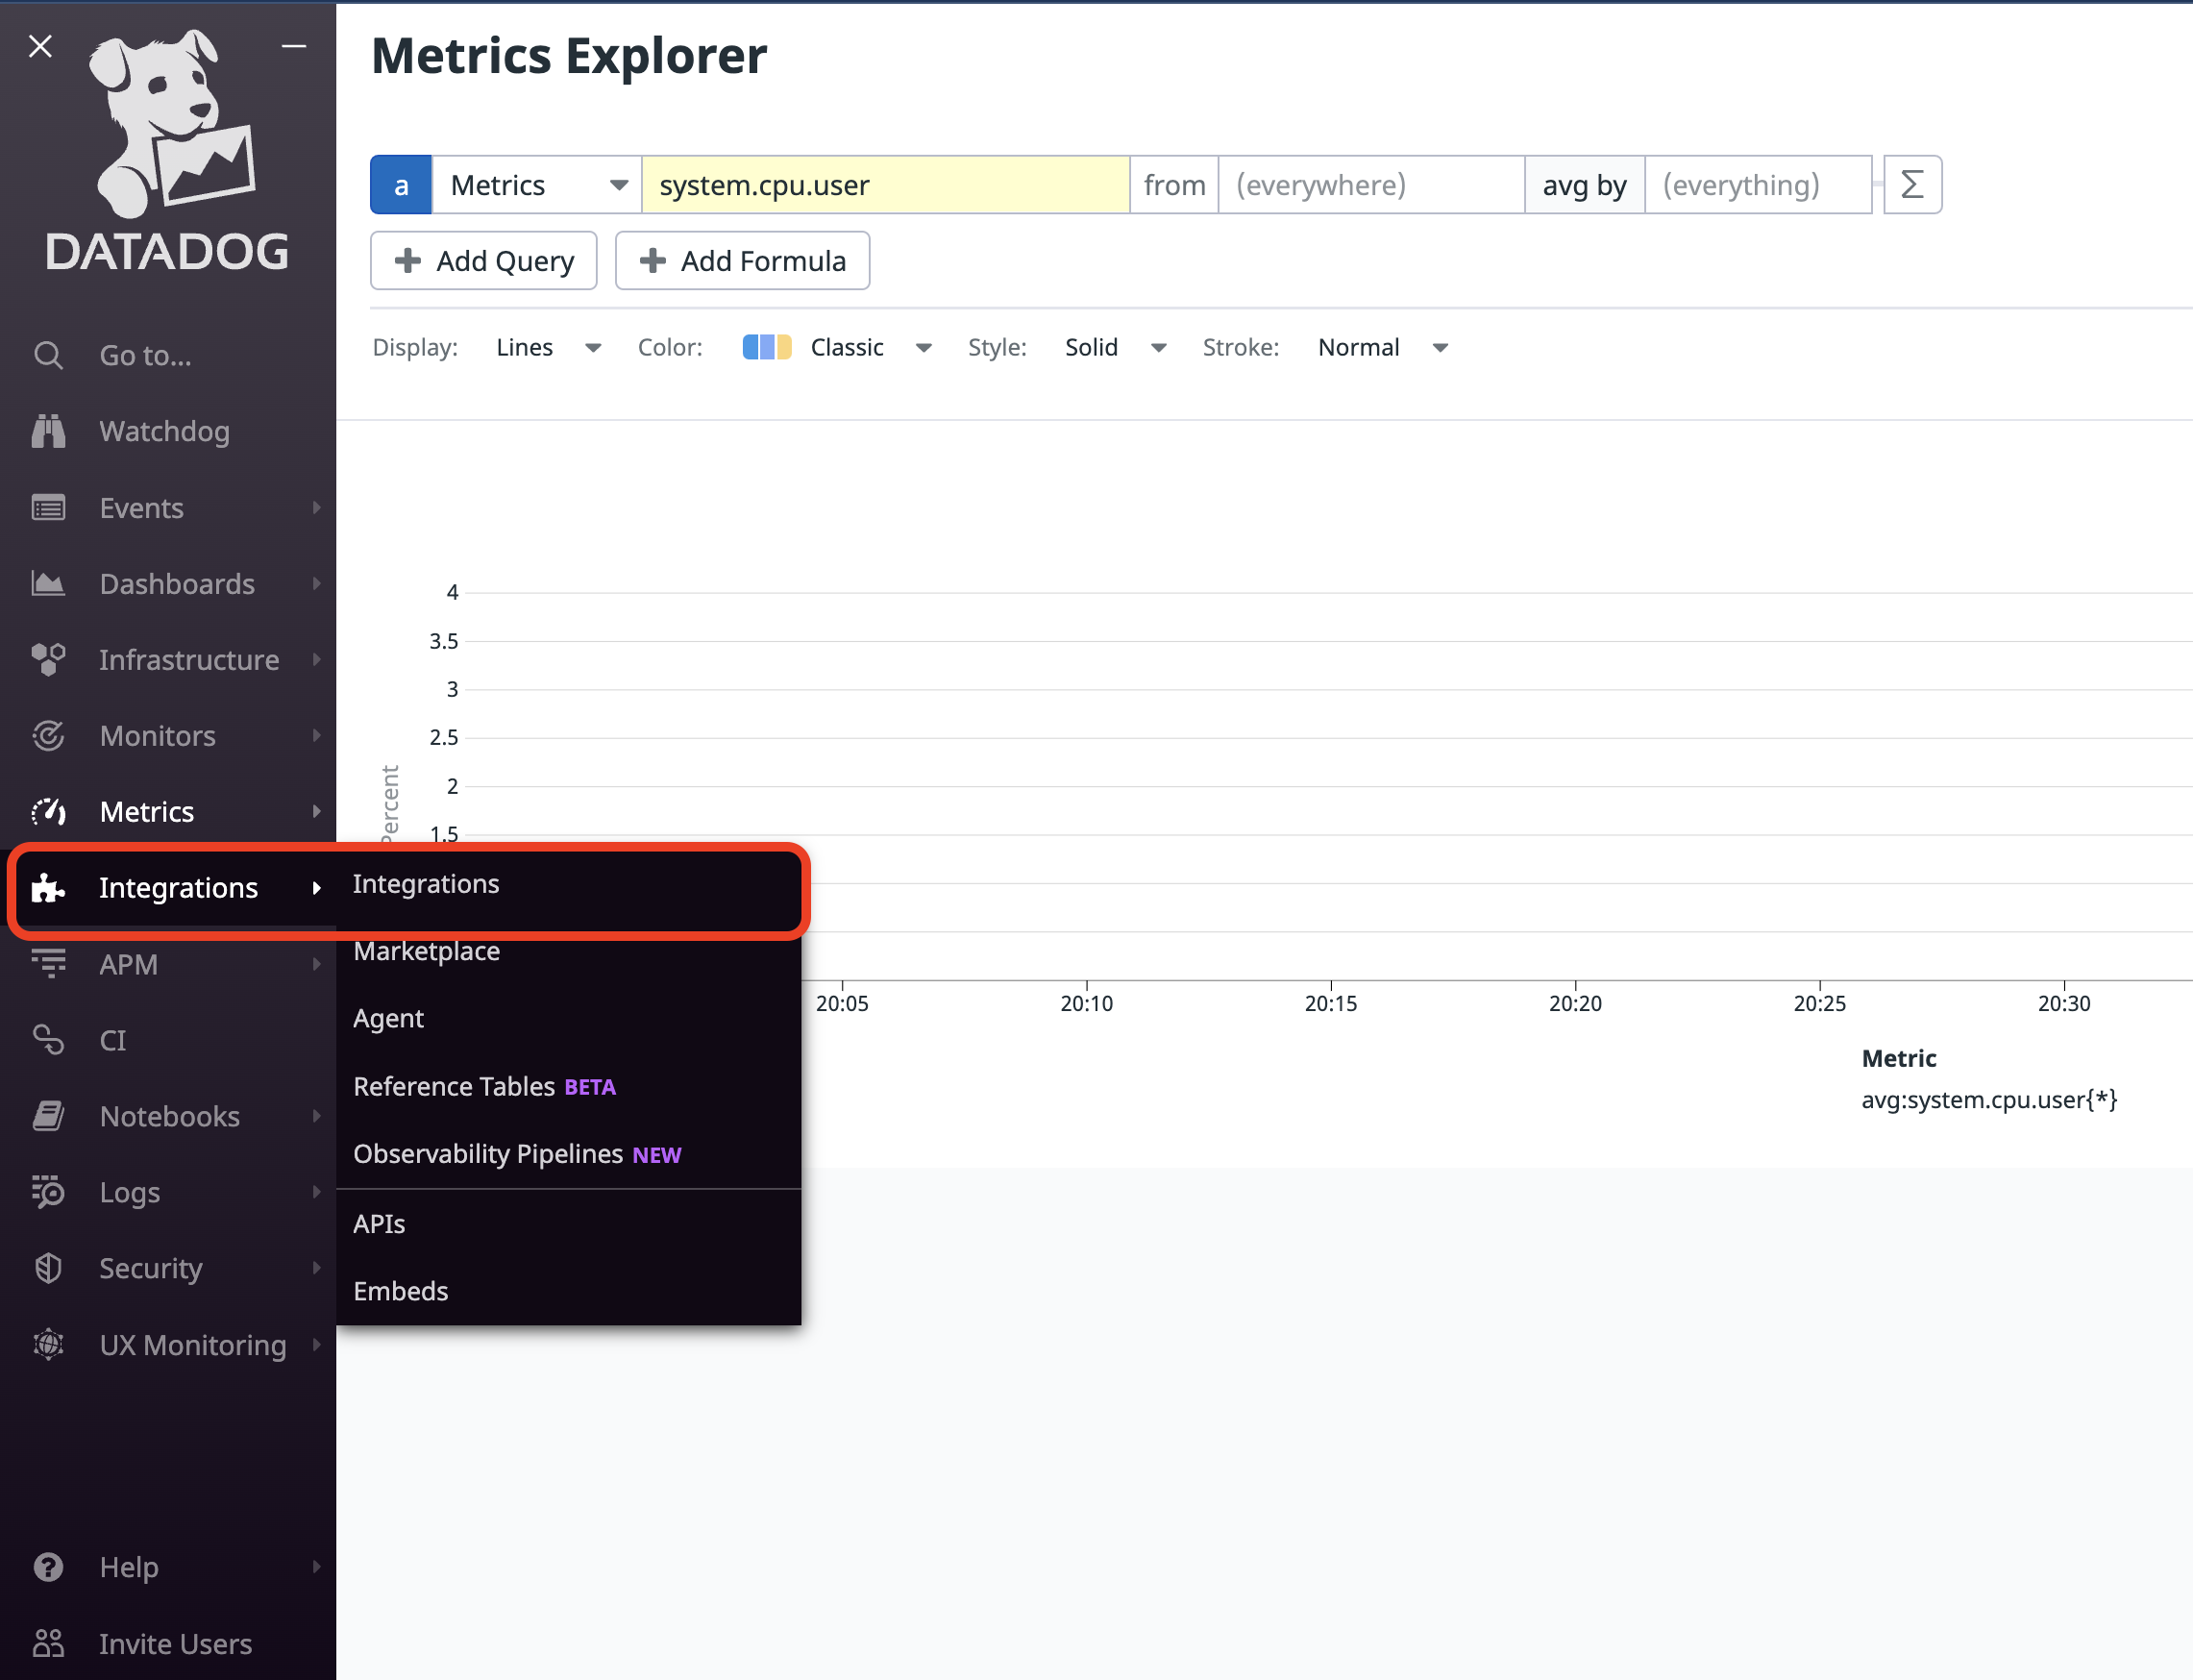Viewport: 2193px width, 1680px height.
Task: Click the Watchdog binoculars icon
Action: point(48,431)
